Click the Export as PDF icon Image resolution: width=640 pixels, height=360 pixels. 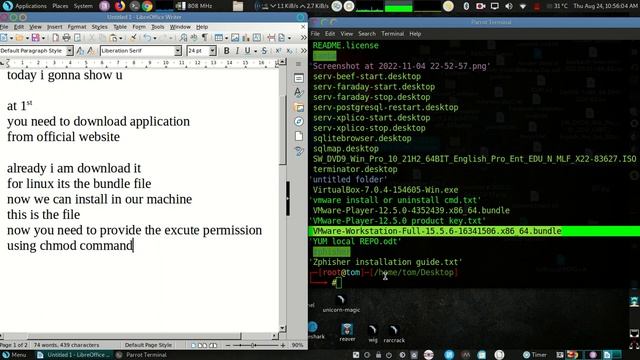pyautogui.click(x=56, y=38)
